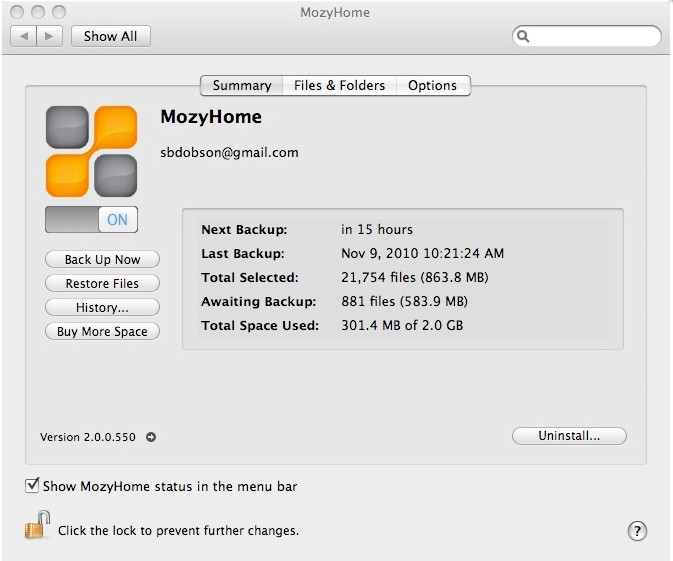Open the Files & Folders tab
673x561 pixels.
click(x=339, y=85)
